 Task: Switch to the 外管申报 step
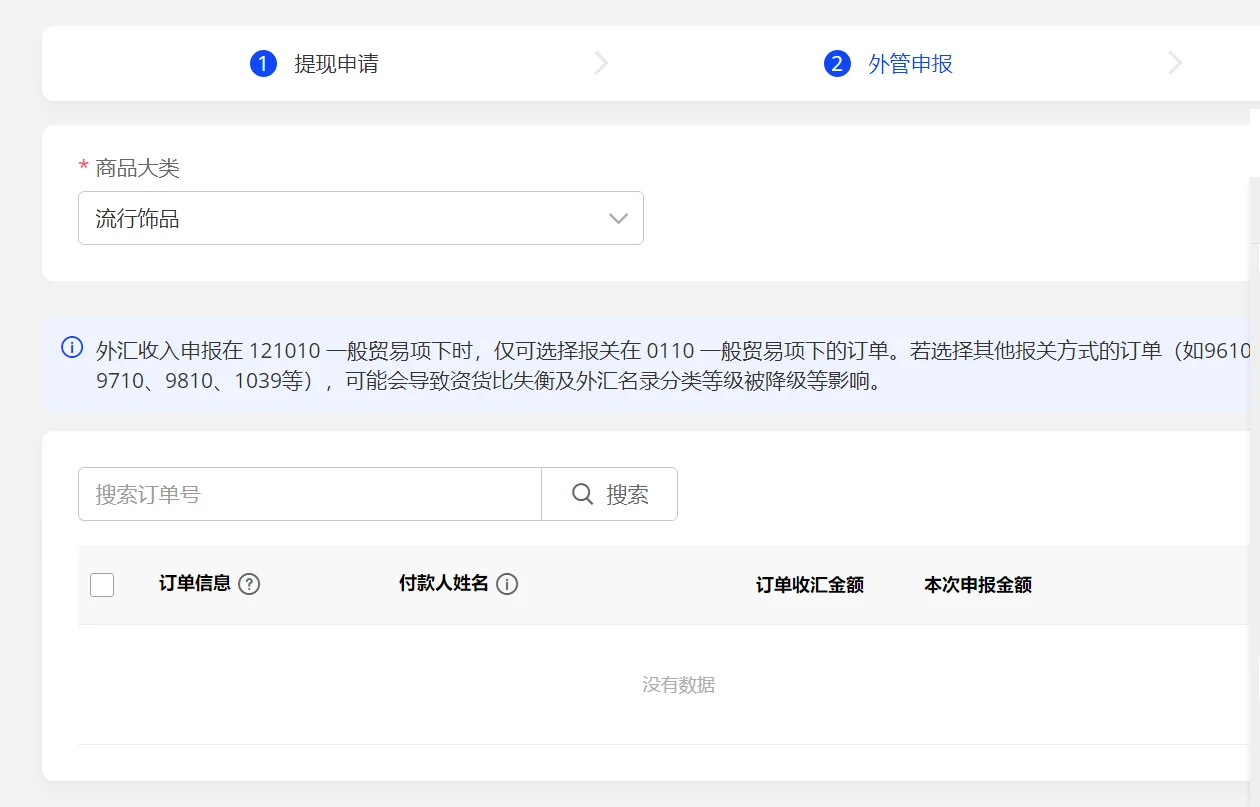click(910, 64)
